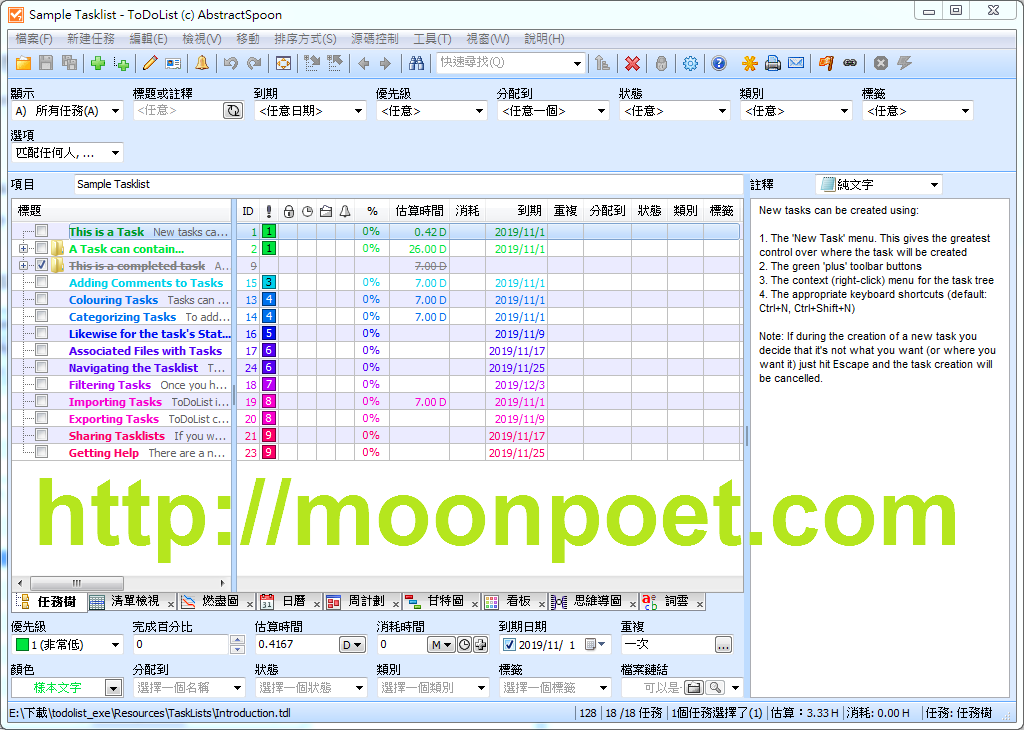1024x730 pixels.
Task: Click the red X delete icon
Action: (632, 63)
